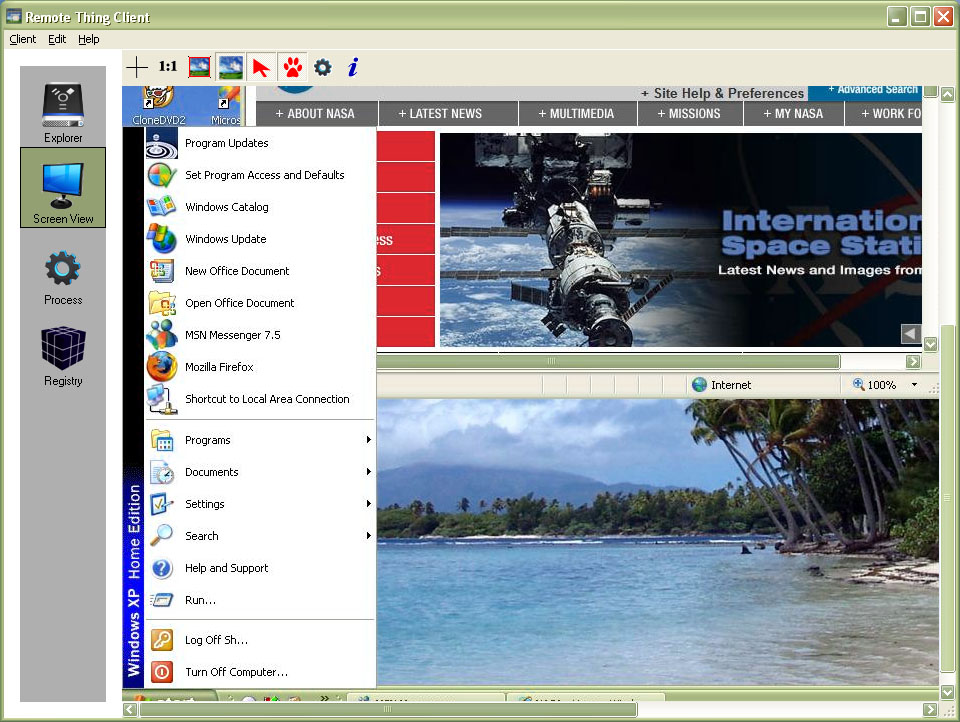Click the Windows Update icon
Screen dimensions: 960x722
click(x=162, y=239)
